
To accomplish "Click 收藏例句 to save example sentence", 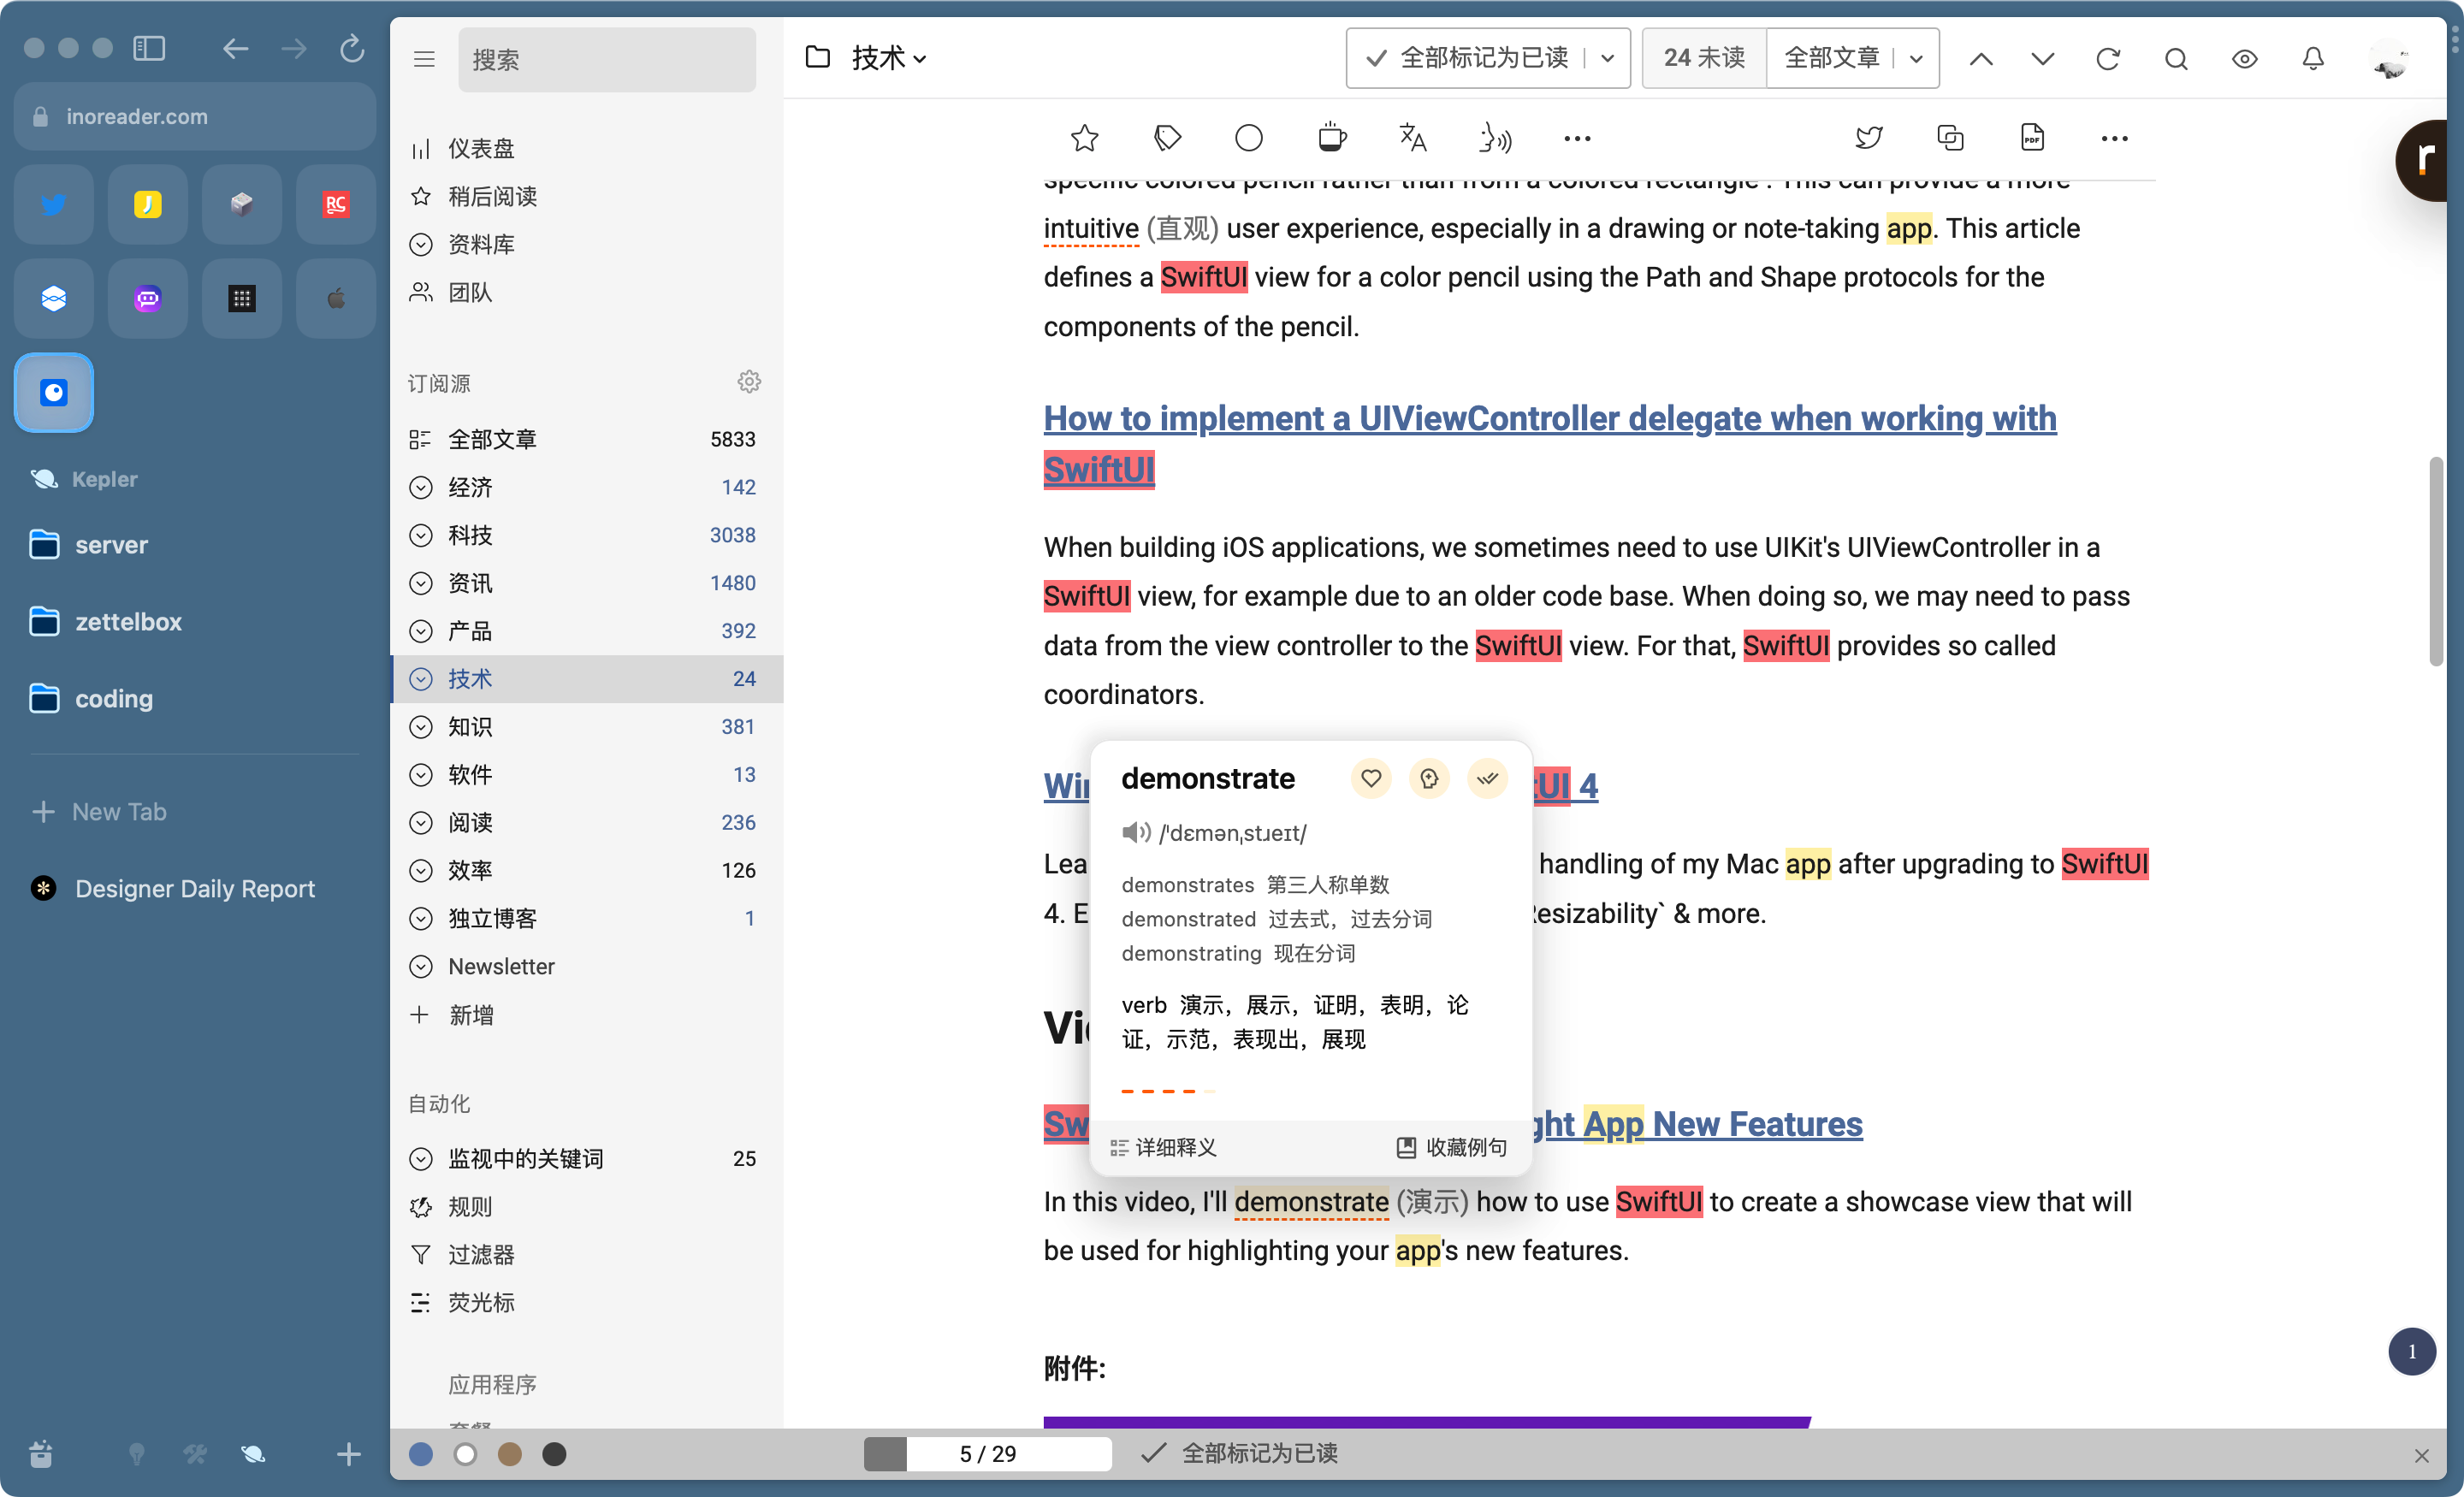I will [1452, 1147].
